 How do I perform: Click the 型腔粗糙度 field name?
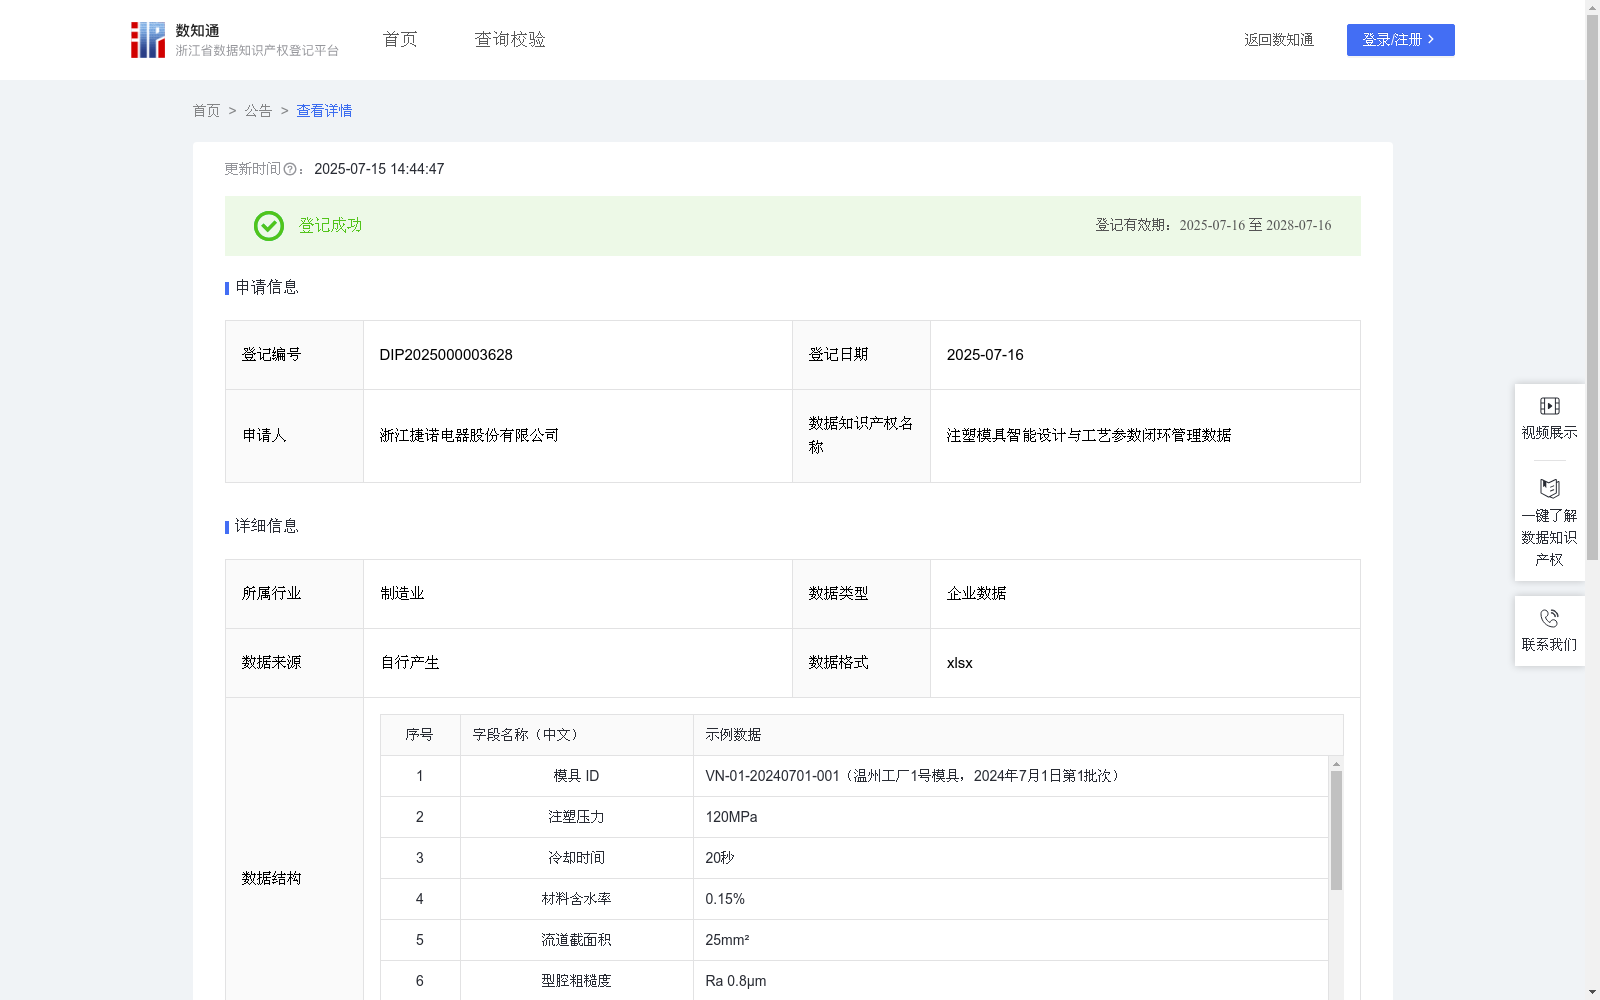pos(576,981)
